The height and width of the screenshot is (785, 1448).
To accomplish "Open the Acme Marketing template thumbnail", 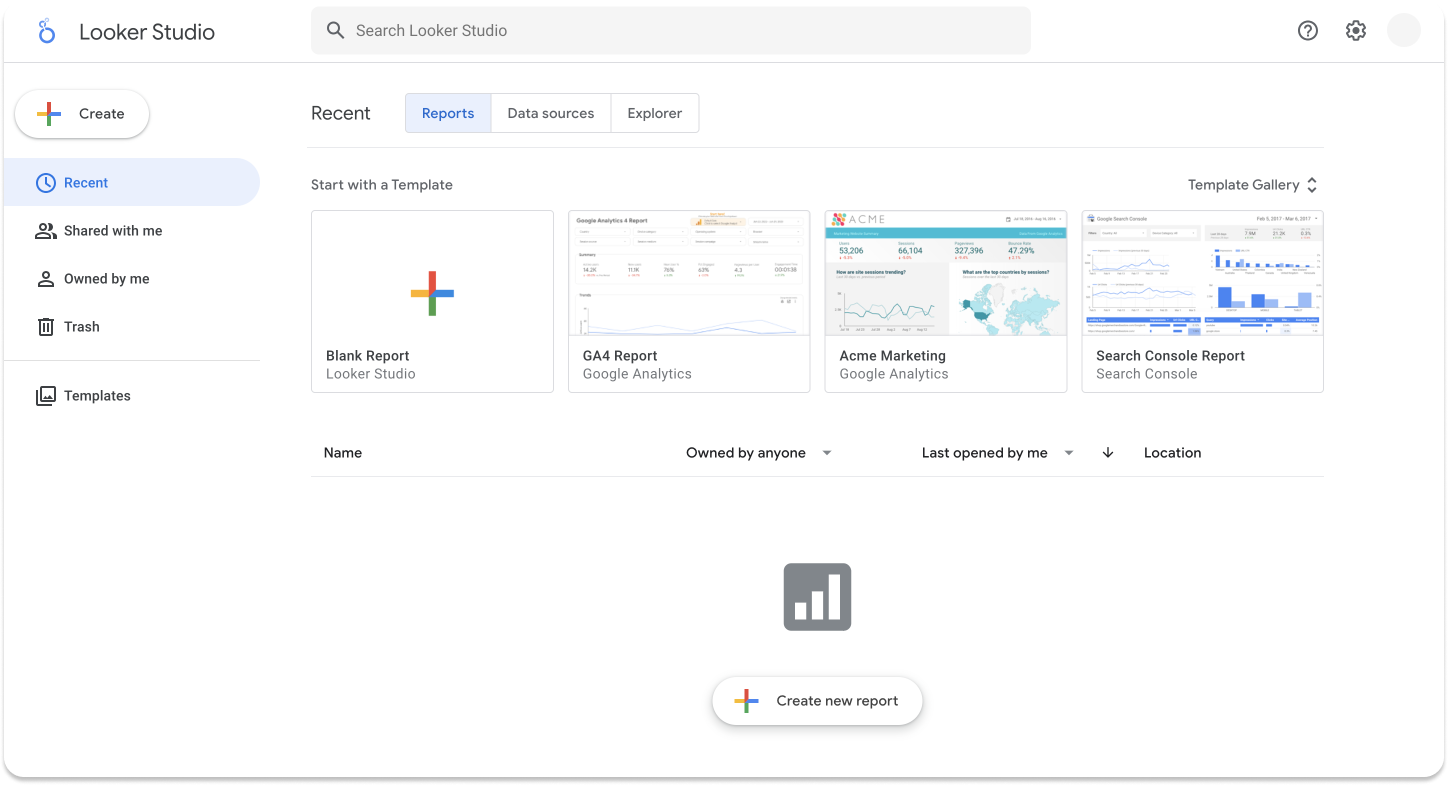I will tap(946, 273).
